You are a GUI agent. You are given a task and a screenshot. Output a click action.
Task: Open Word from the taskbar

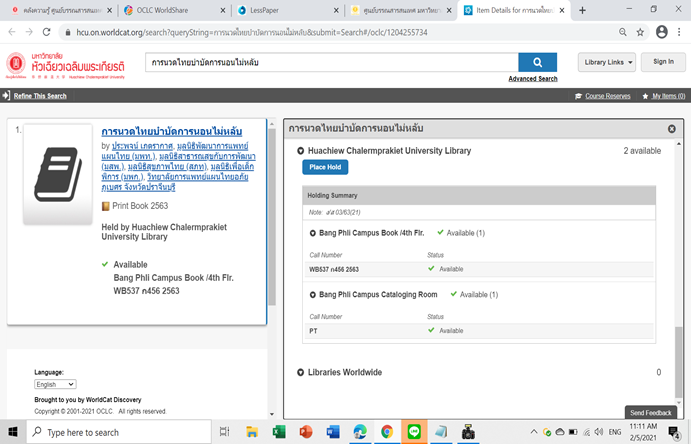(333, 432)
